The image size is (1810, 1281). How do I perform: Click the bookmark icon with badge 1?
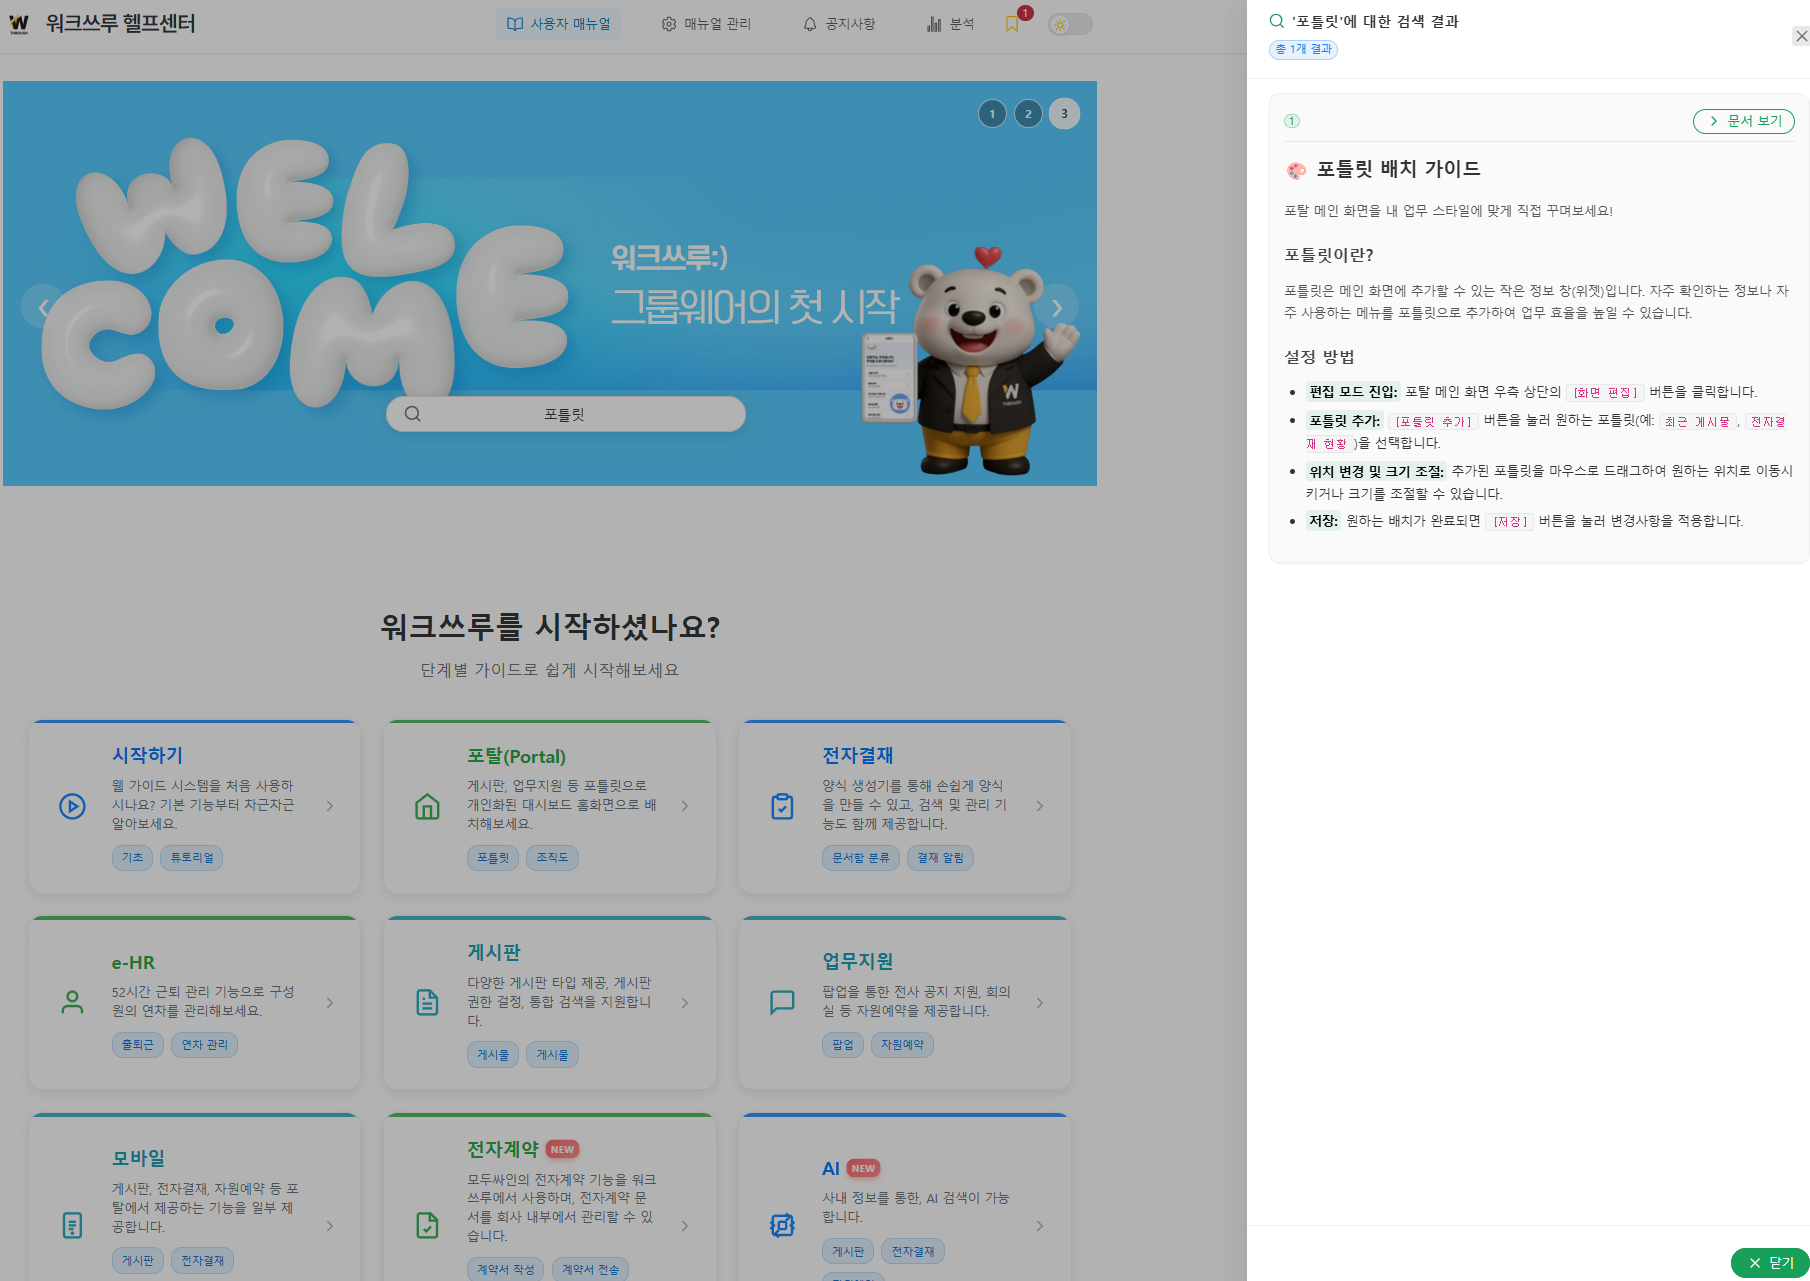tap(1012, 24)
